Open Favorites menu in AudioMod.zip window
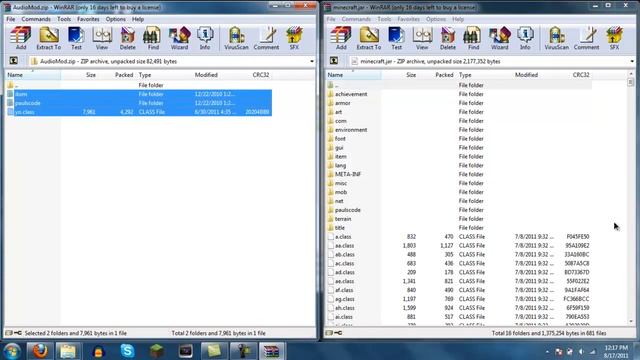The image size is (640, 360). coord(88,19)
